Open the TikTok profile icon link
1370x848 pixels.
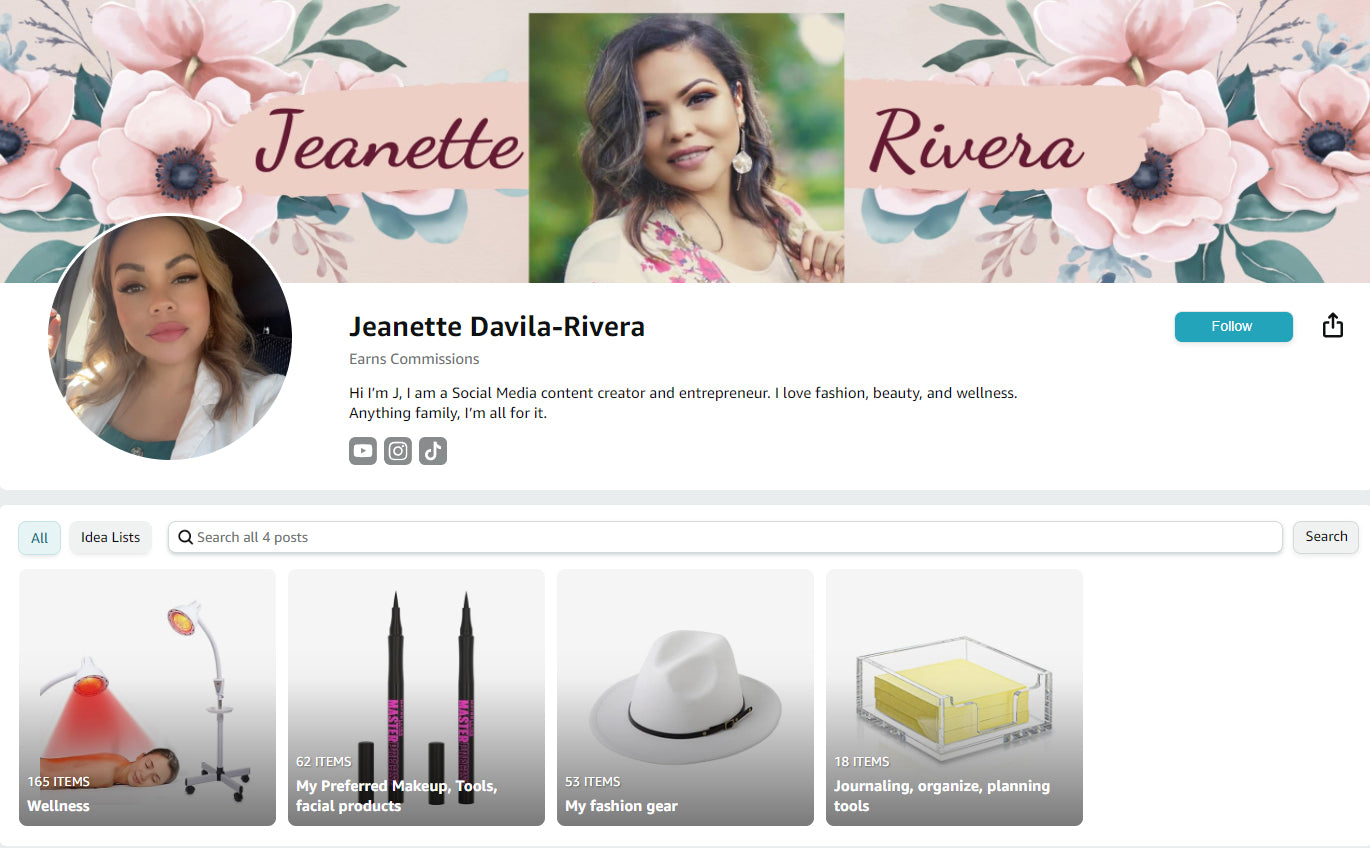tap(433, 451)
